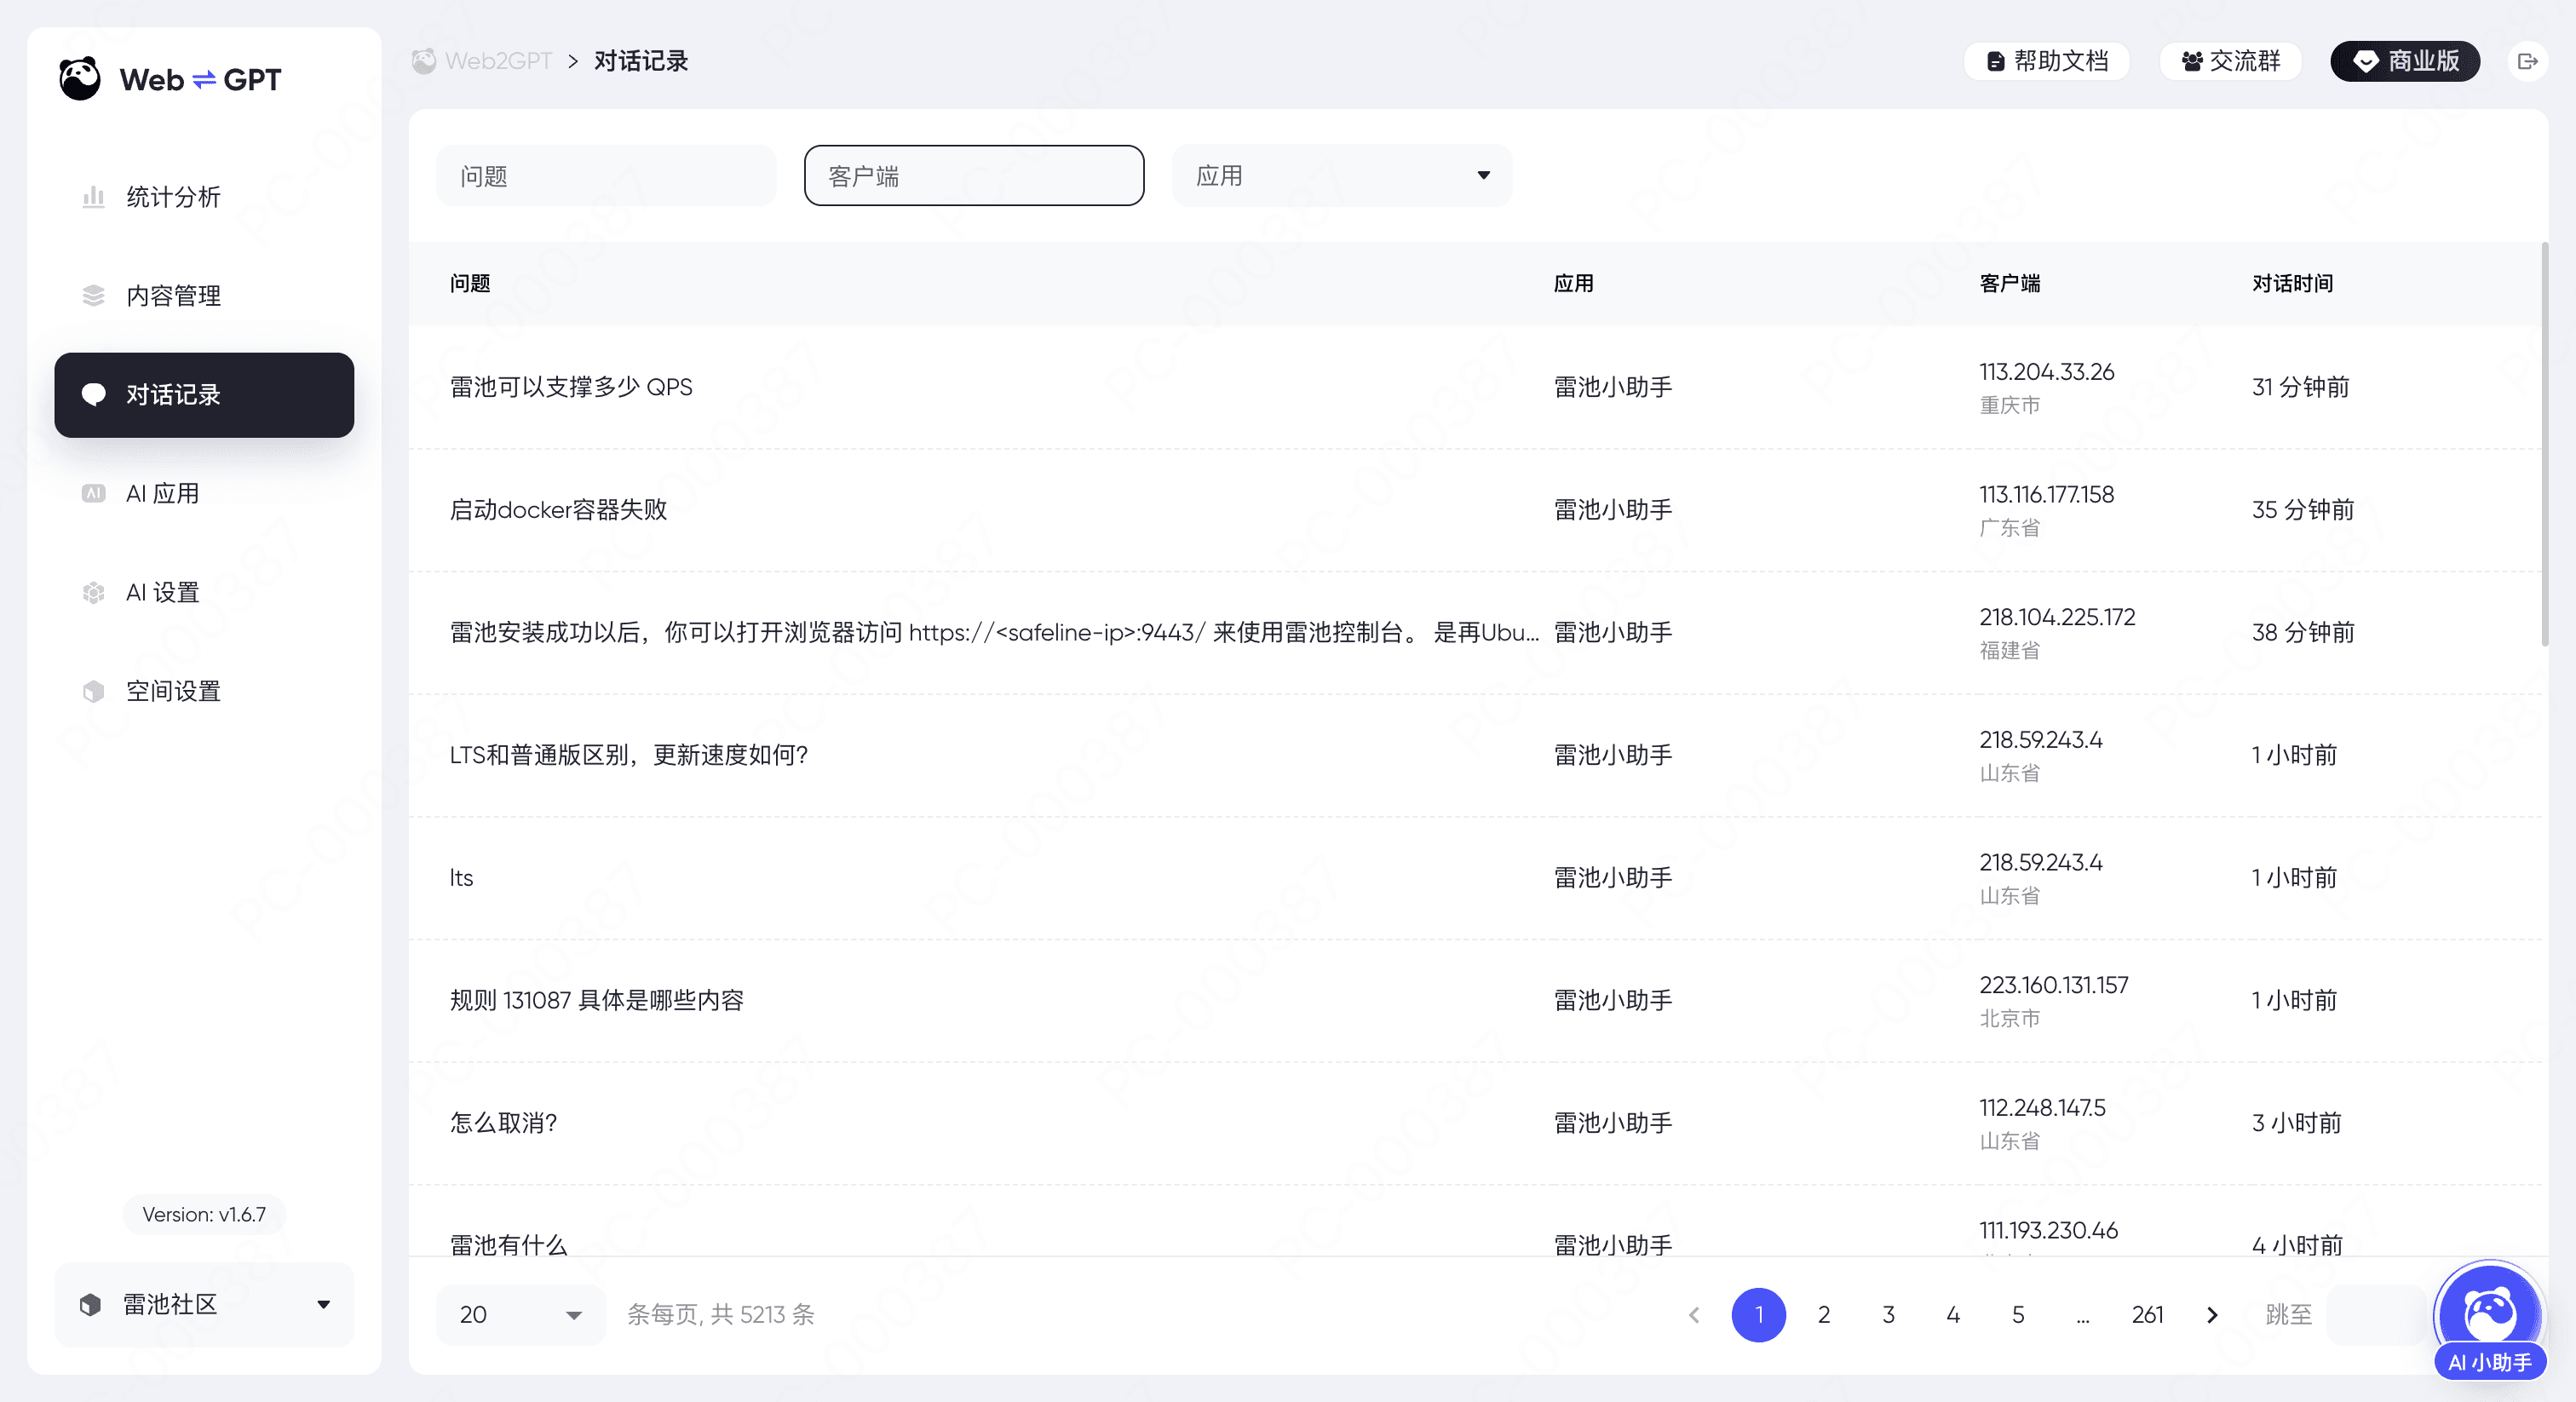Click the chat bubble icon beside 对话记录
2576x1402 pixels.
click(x=93, y=394)
